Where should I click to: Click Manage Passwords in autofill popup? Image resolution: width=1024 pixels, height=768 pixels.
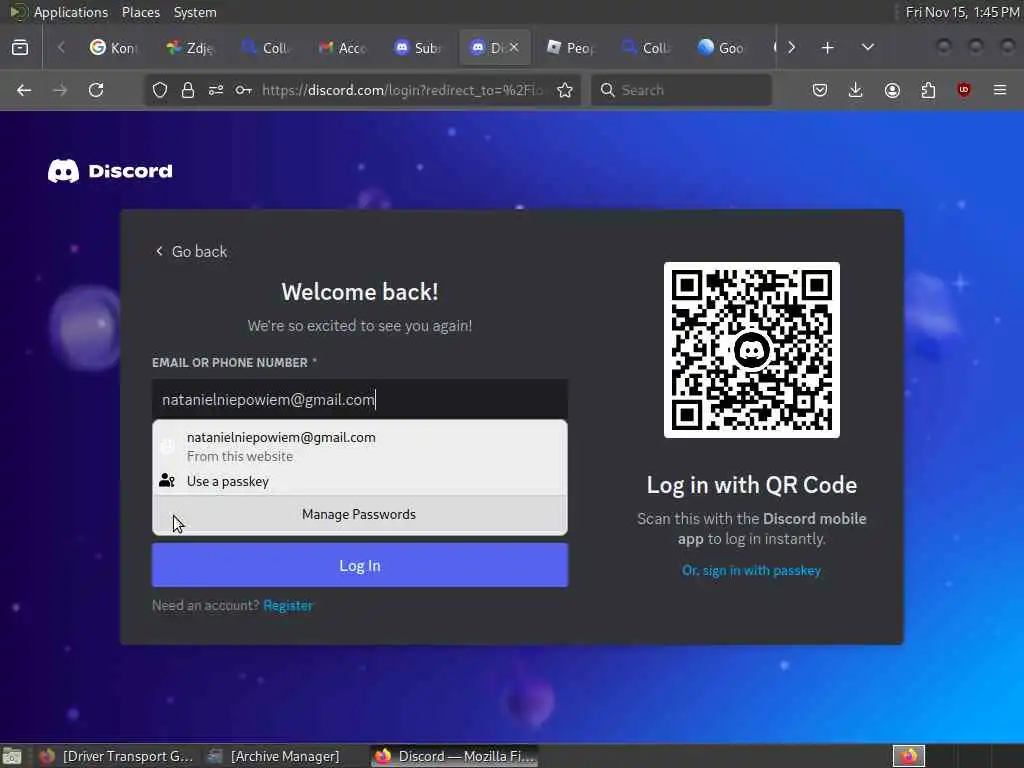coord(360,515)
